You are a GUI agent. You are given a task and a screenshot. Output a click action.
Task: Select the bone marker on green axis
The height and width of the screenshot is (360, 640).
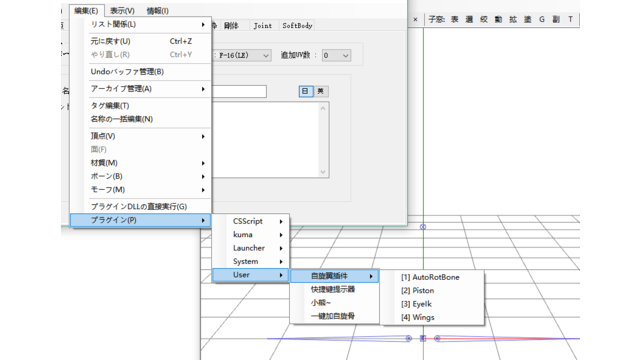coord(423,227)
